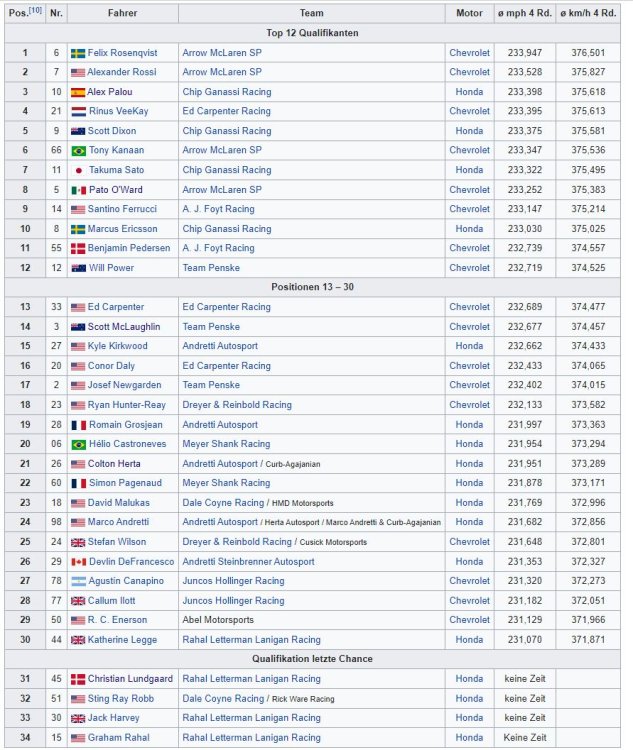Click the Argentine flag beside Agustín Canapino
The image size is (633, 750).
point(78,581)
